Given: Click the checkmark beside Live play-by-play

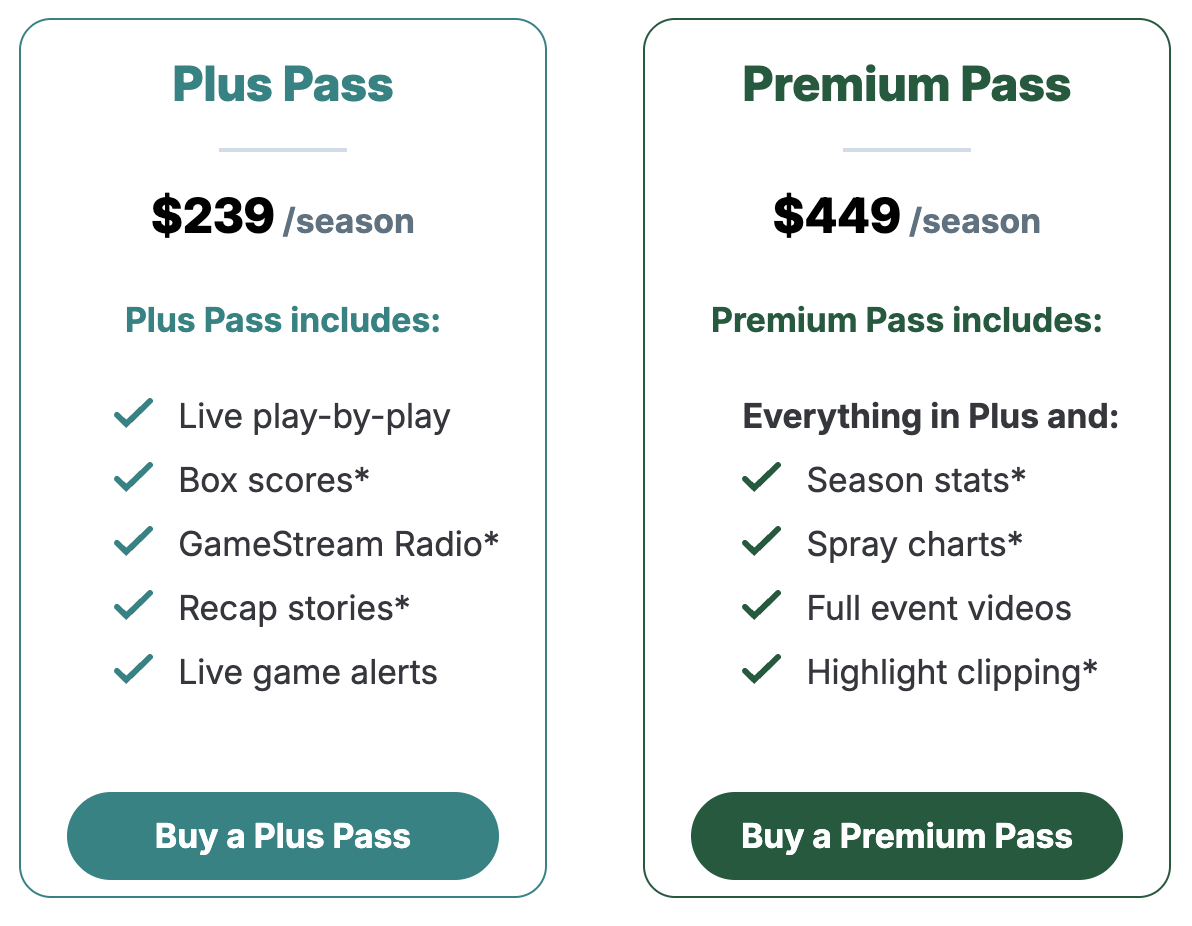Looking at the screenshot, I should point(133,414).
